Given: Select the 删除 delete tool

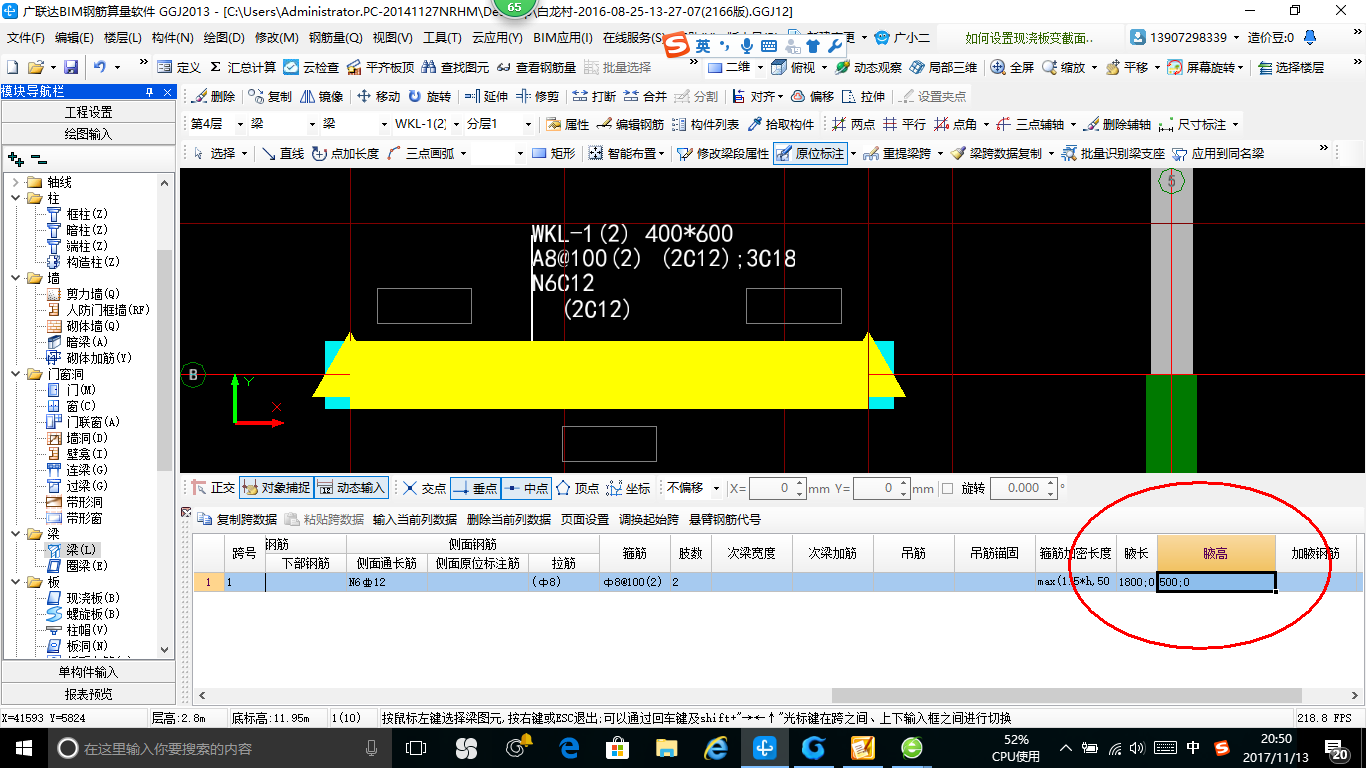Looking at the screenshot, I should tap(213, 96).
